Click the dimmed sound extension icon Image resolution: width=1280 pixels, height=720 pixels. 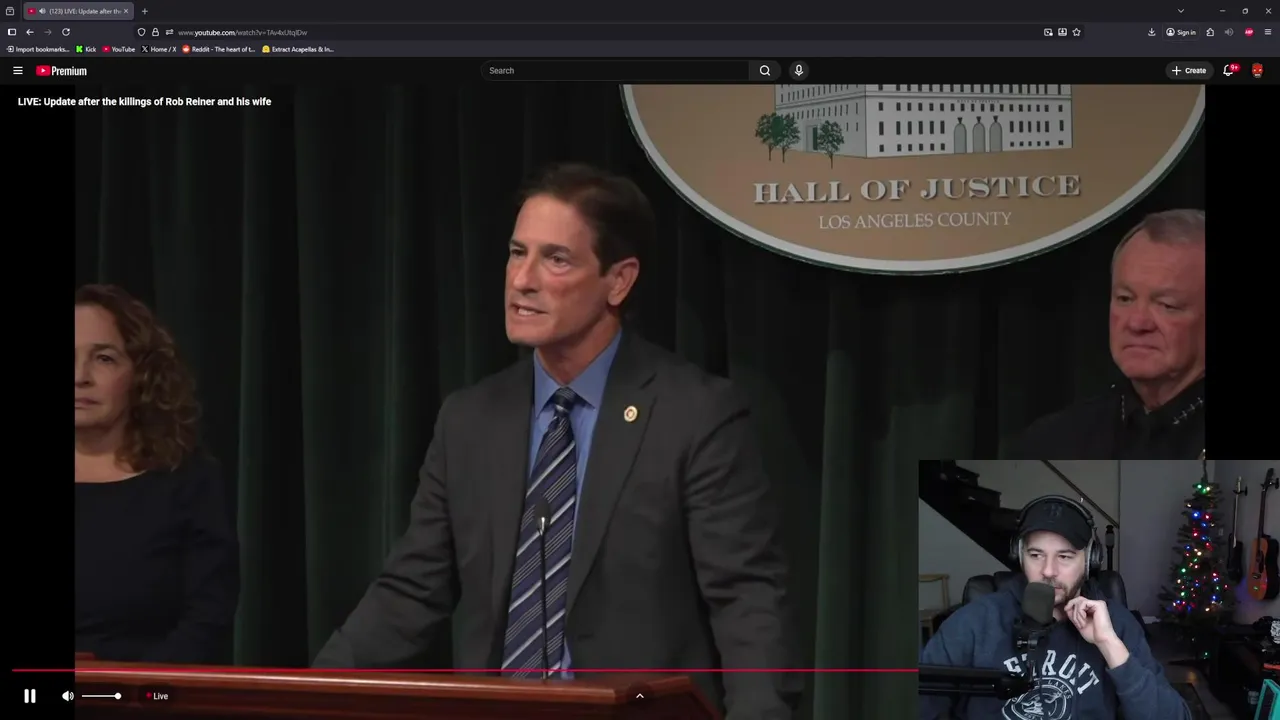[x=1229, y=32]
